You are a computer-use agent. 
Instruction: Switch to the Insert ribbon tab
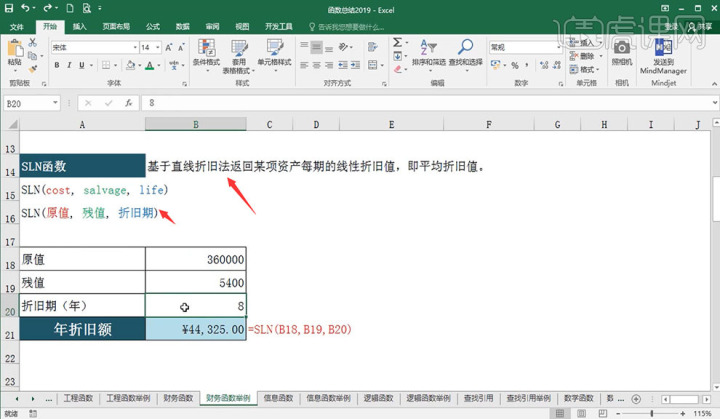79,27
